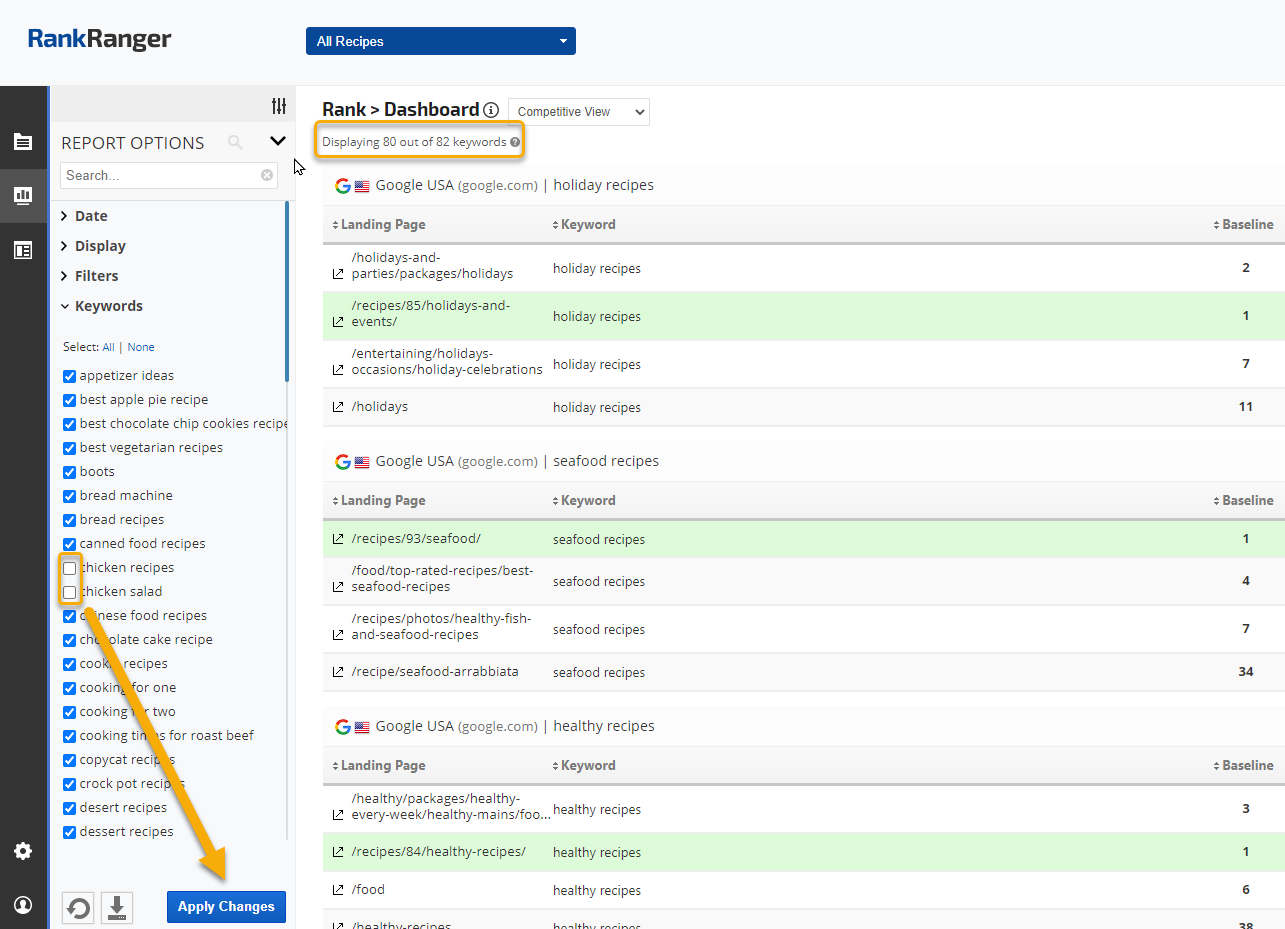The width and height of the screenshot is (1285, 929).
Task: Uncheck the appetizer ideas keyword
Action: click(70, 376)
